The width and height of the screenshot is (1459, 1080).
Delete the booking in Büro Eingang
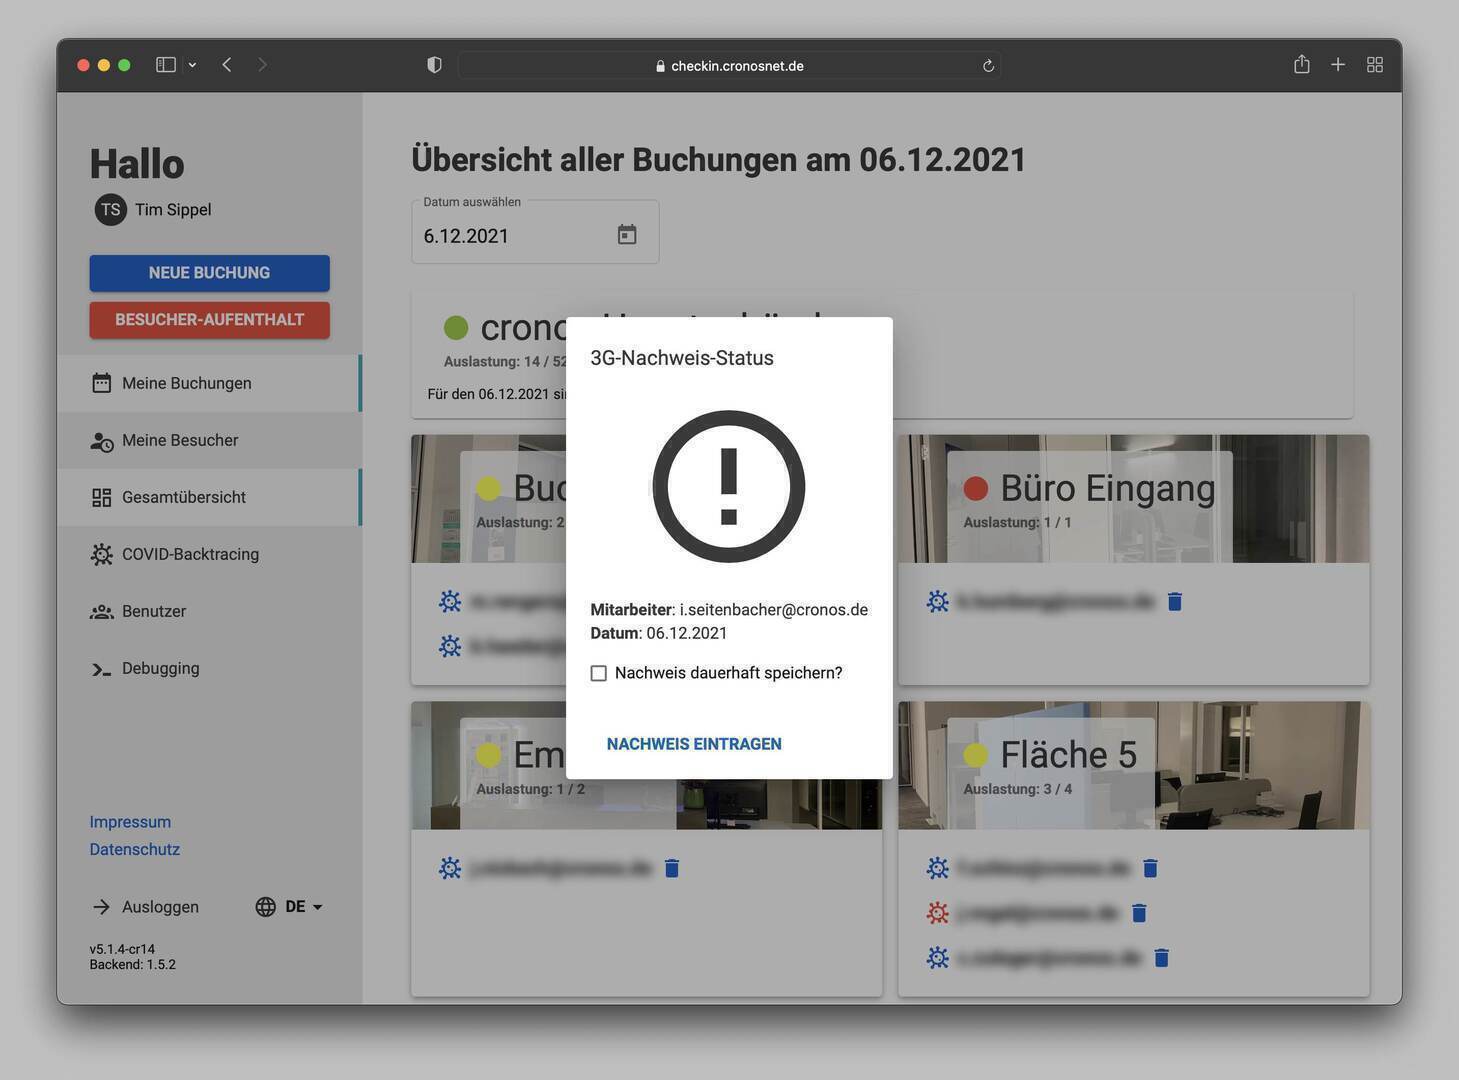coord(1175,602)
